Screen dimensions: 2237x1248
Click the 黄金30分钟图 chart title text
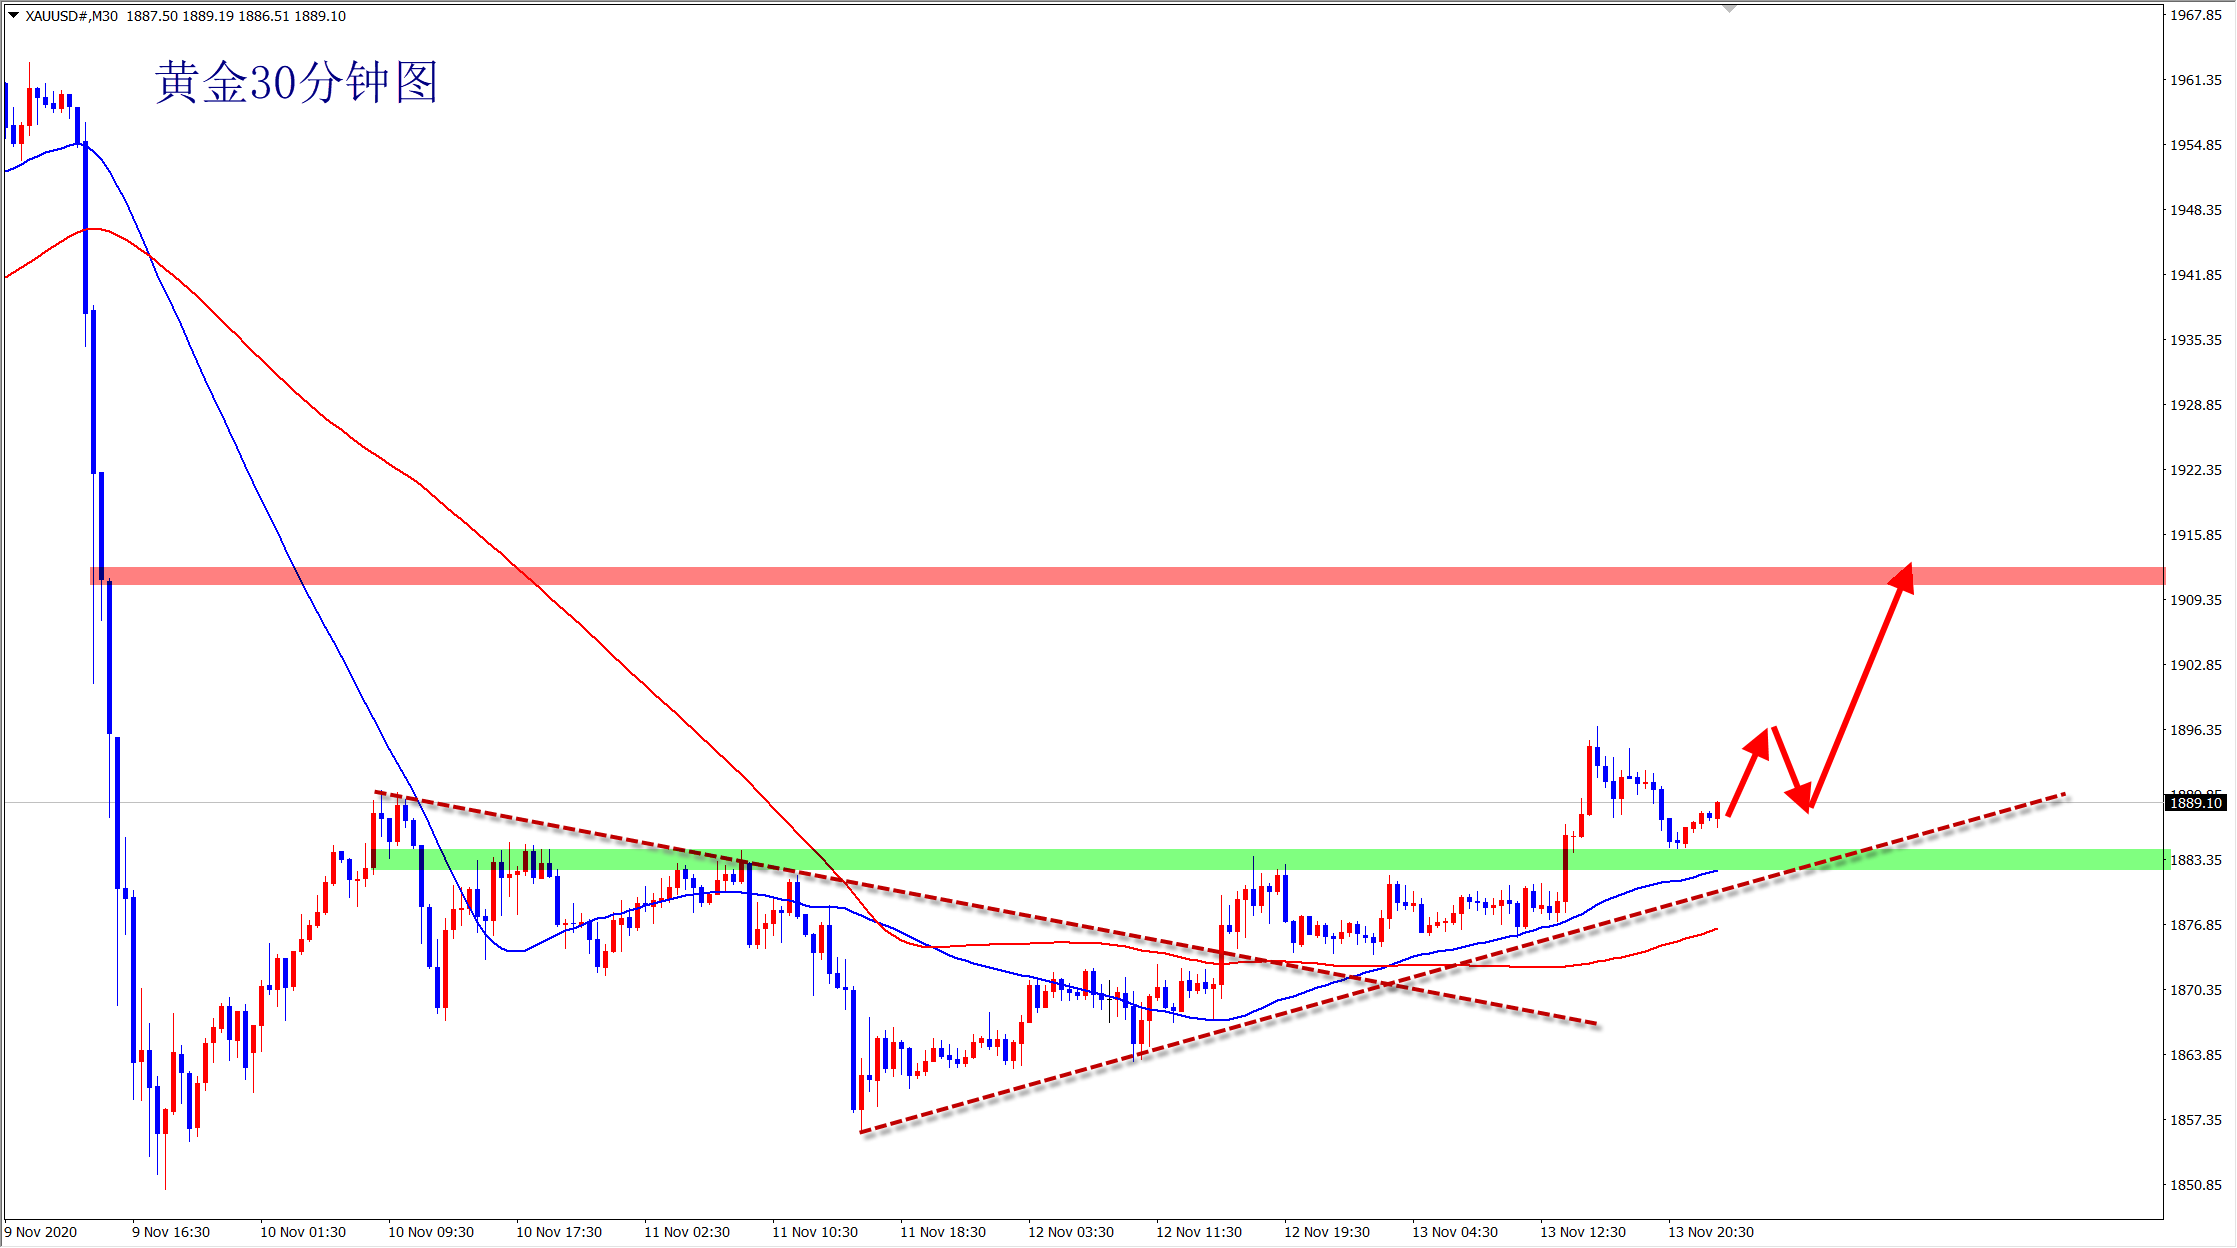(x=296, y=82)
